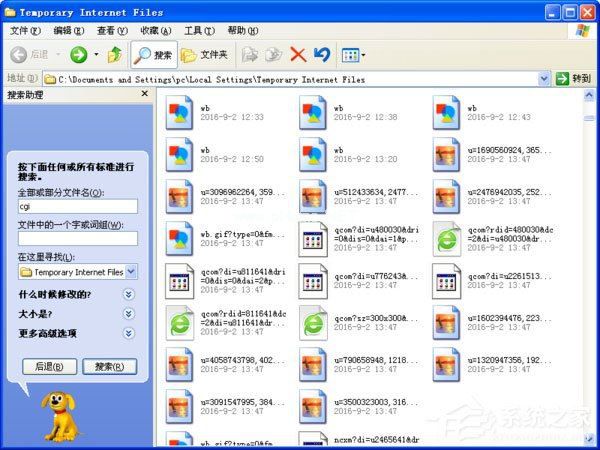
Task: Click the search assistant dog character
Action: point(59,417)
